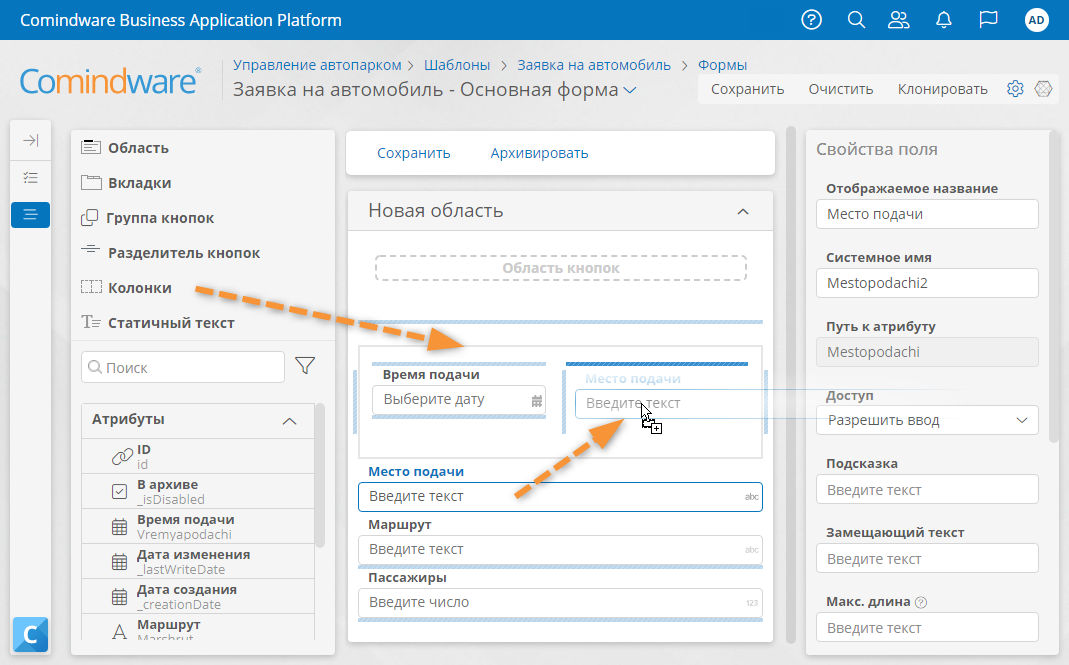
Task: Click the Область кнопок placeholder
Action: click(x=560, y=268)
